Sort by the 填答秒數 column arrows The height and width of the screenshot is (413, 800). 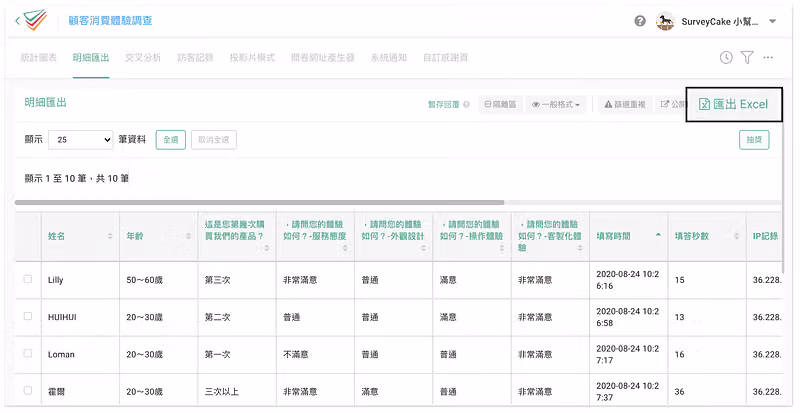736,236
